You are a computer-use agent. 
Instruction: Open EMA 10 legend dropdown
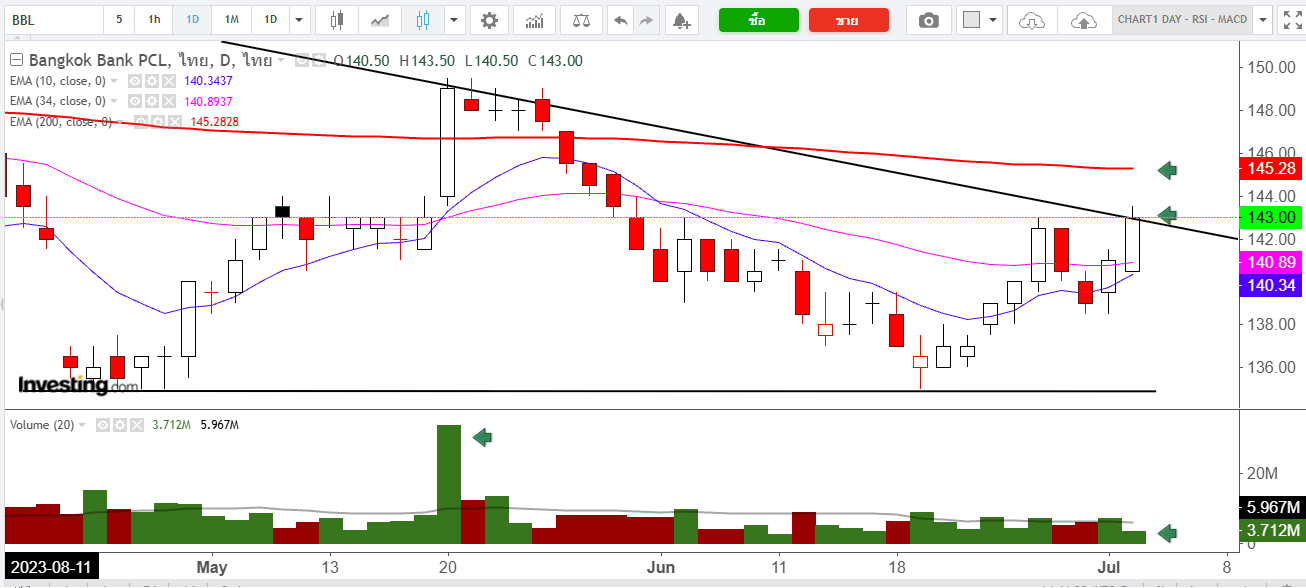coord(113,81)
